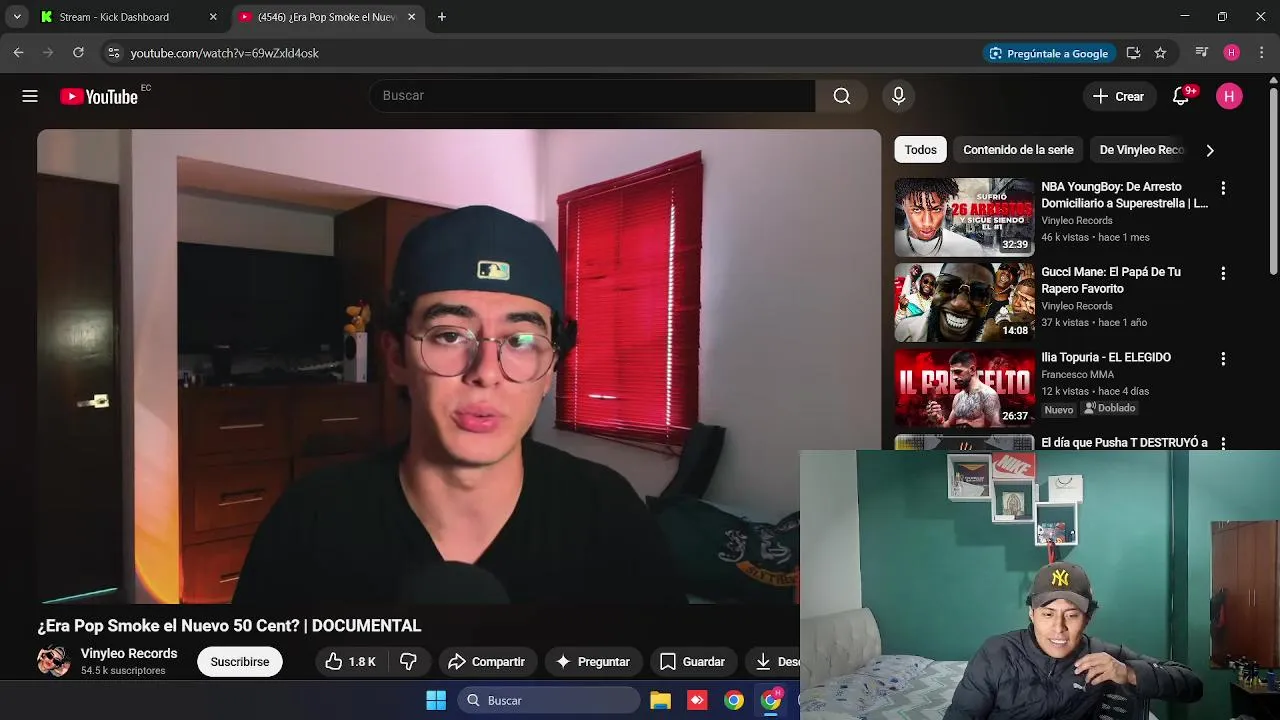Click the Chrome address bar URL
The height and width of the screenshot is (720, 1280).
tap(224, 53)
